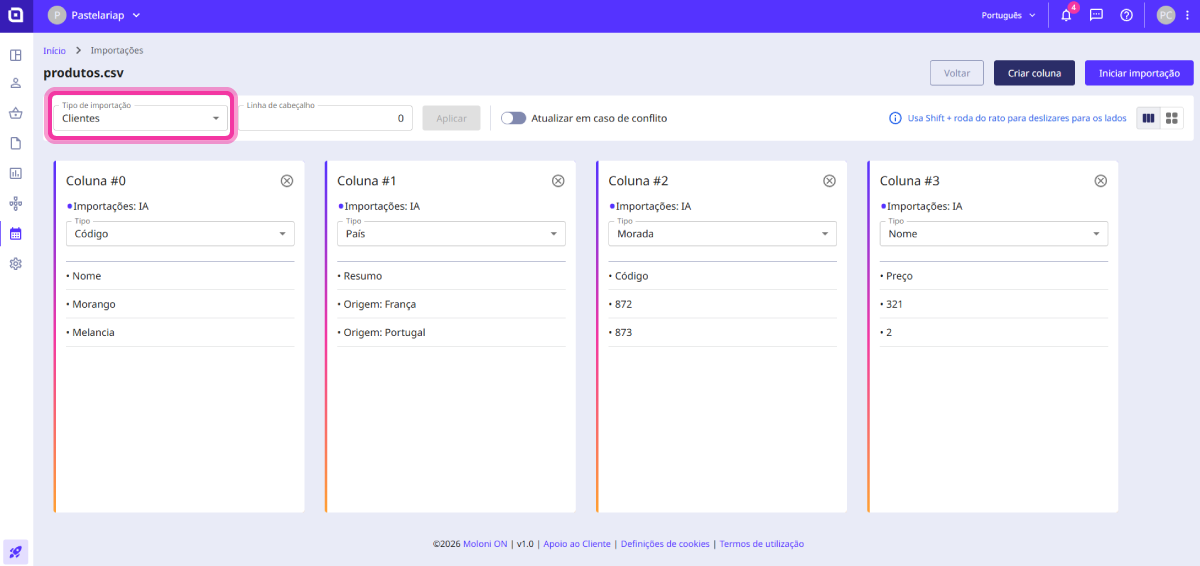Remove Coluna #2 with its X icon

[x=829, y=181]
